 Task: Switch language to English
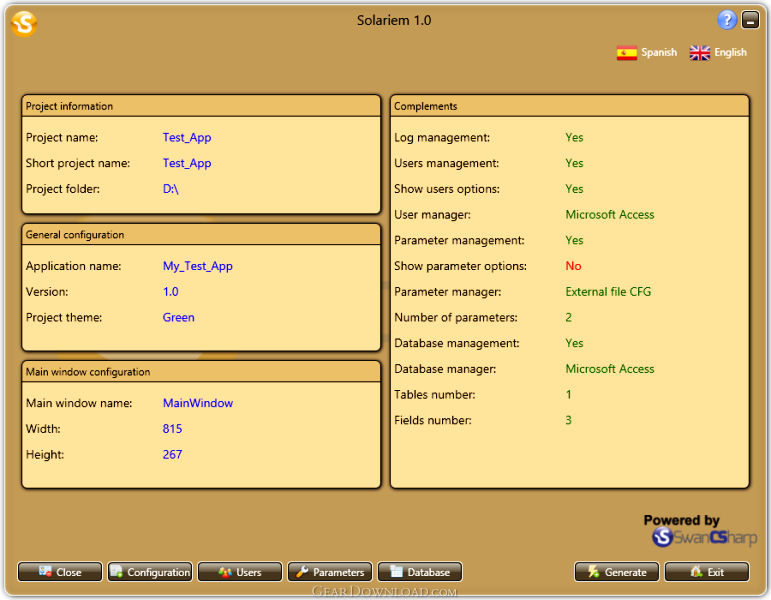(718, 53)
